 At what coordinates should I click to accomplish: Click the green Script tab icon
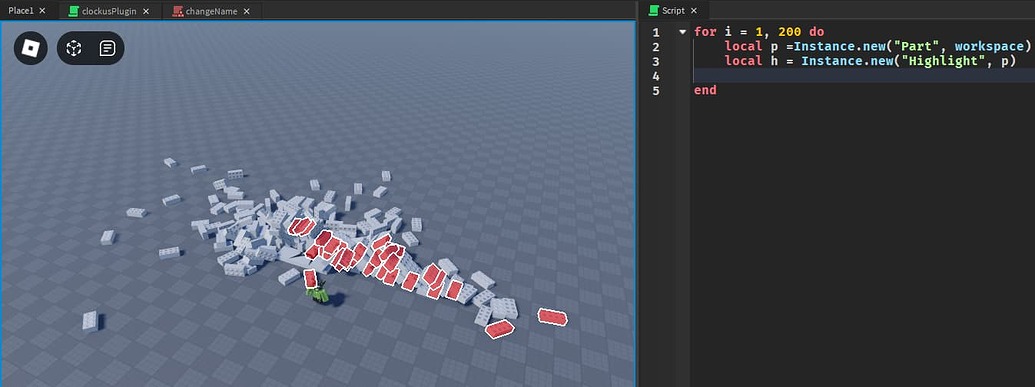[653, 11]
